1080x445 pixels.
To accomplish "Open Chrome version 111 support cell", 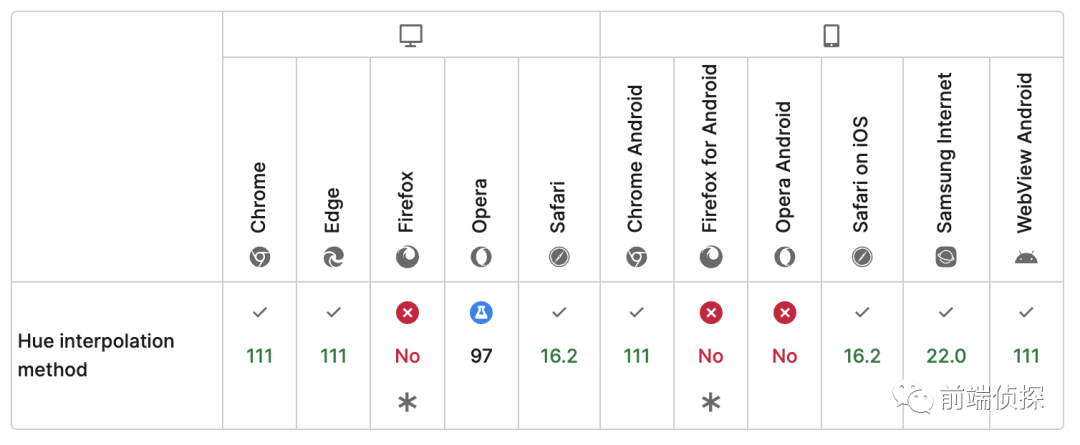I will click(260, 355).
